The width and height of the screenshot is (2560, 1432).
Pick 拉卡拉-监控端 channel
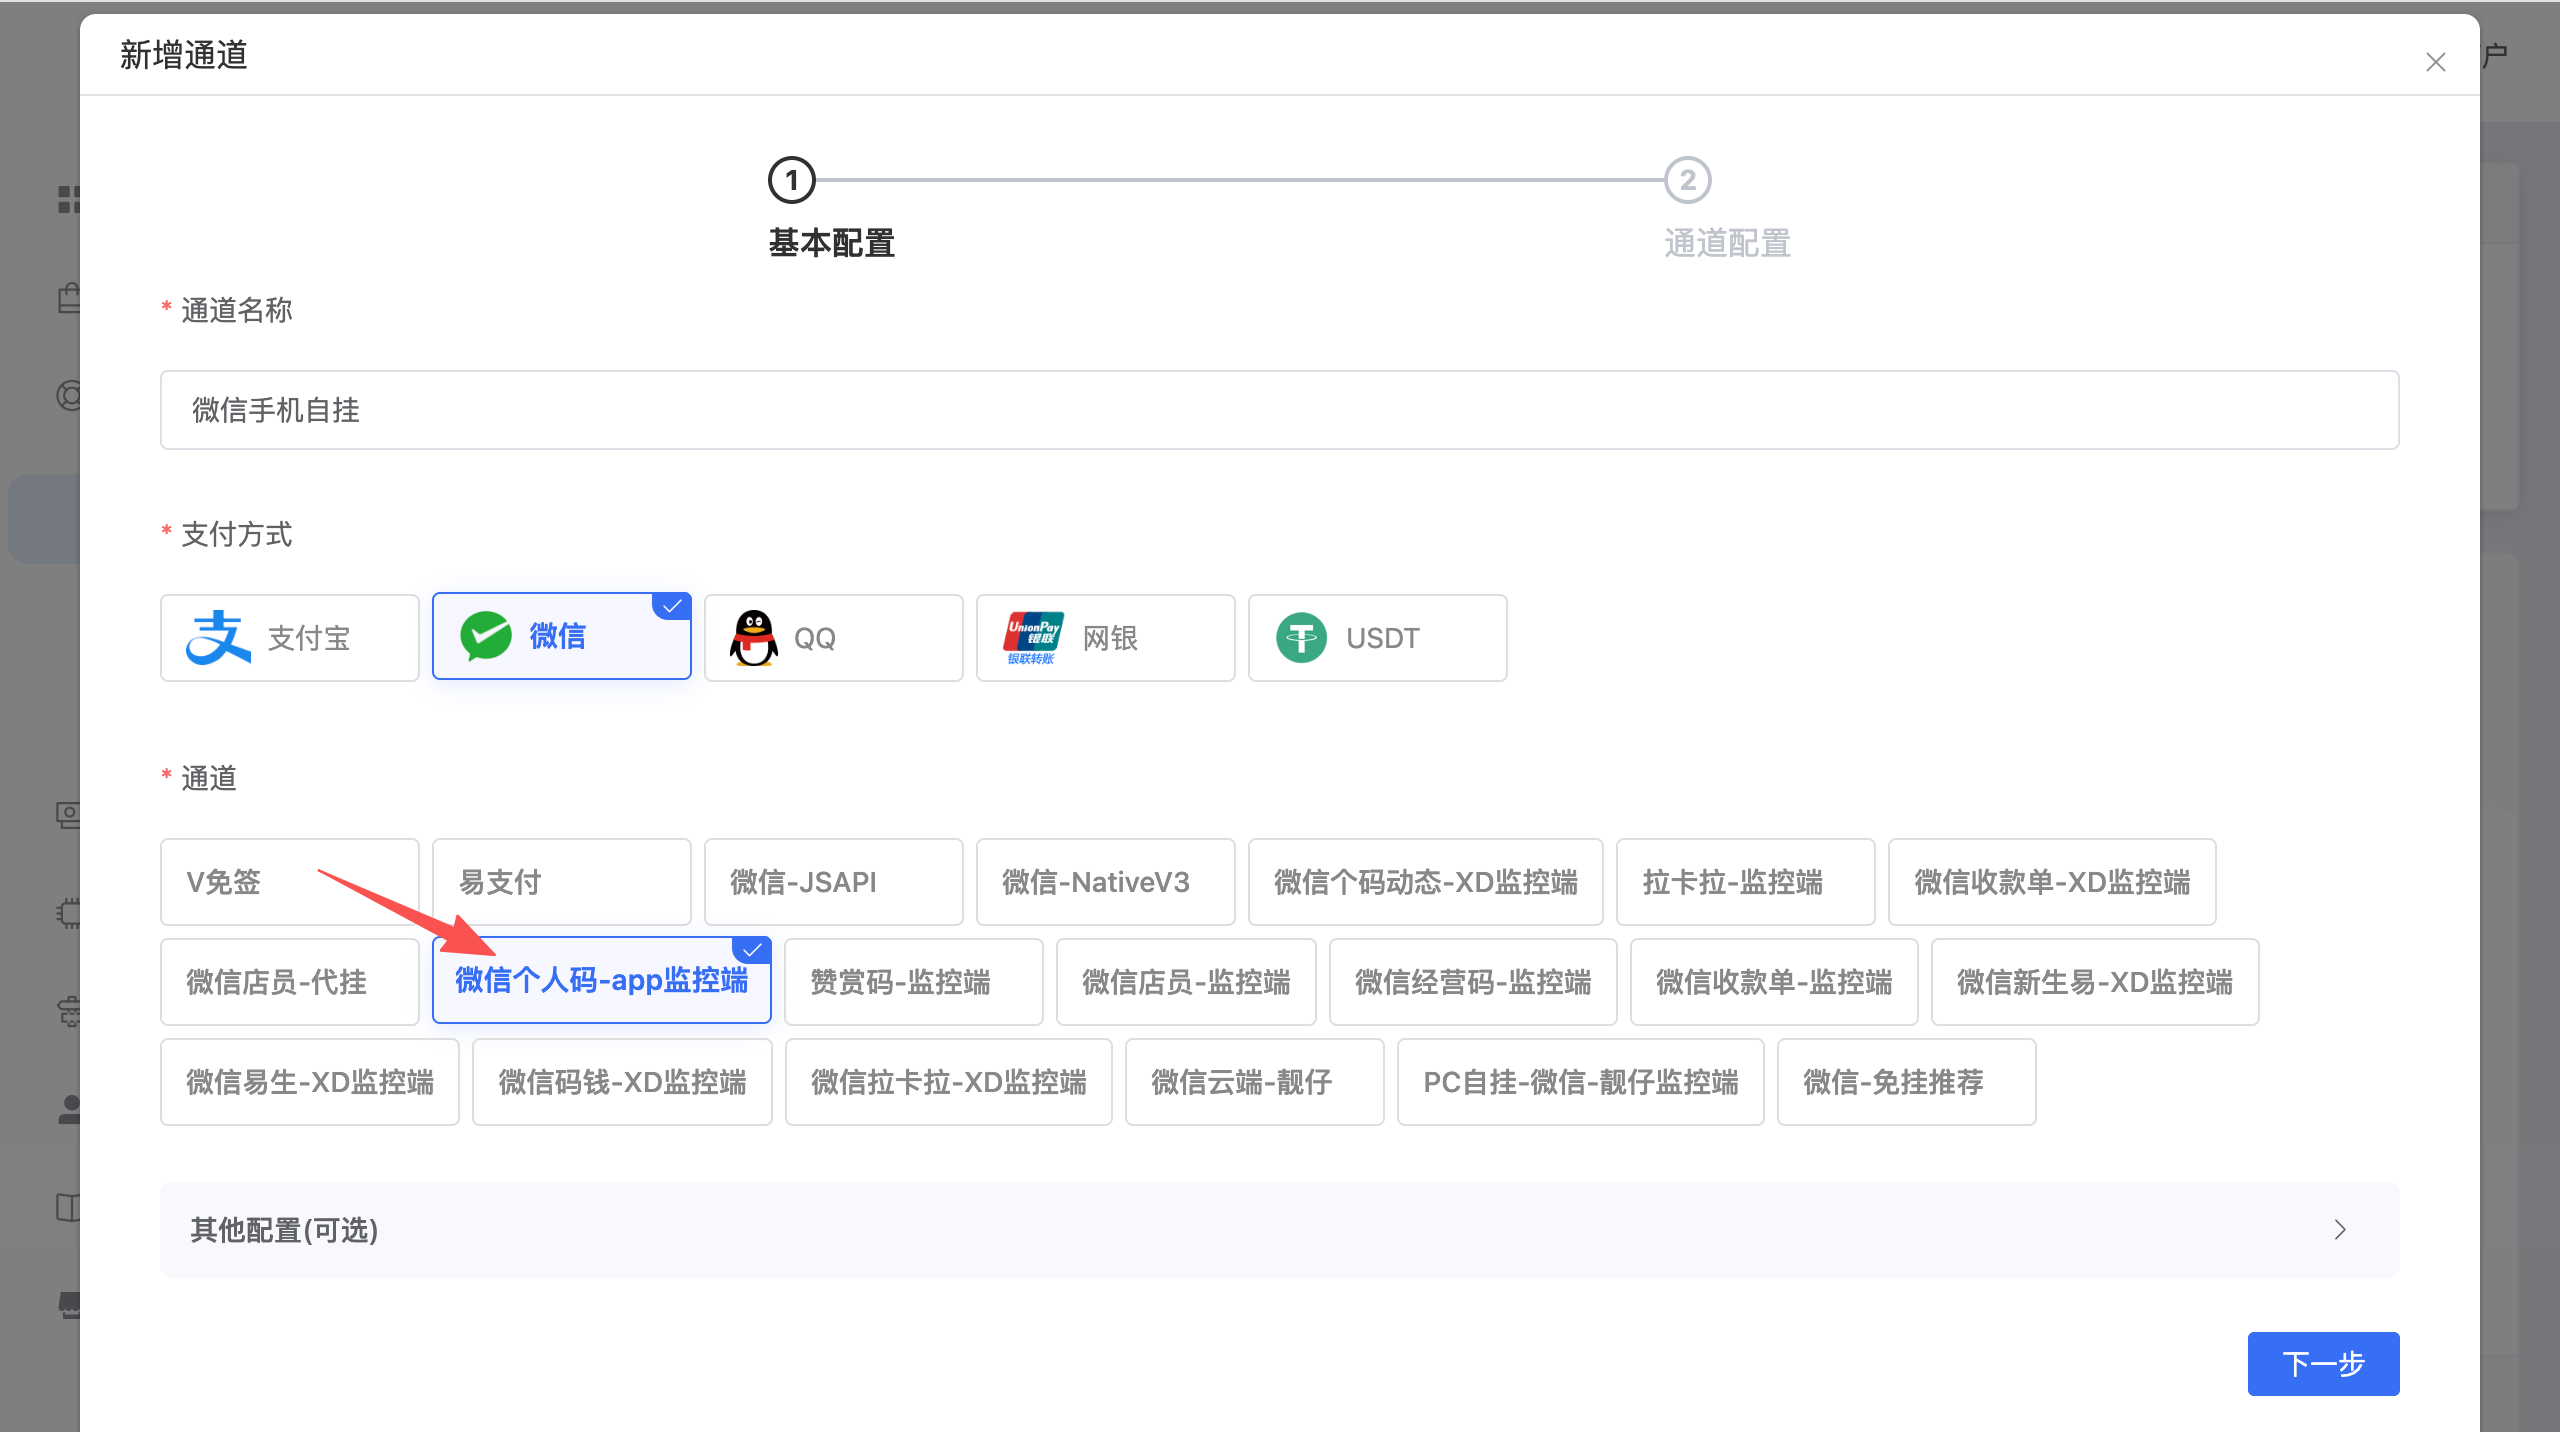point(1746,882)
